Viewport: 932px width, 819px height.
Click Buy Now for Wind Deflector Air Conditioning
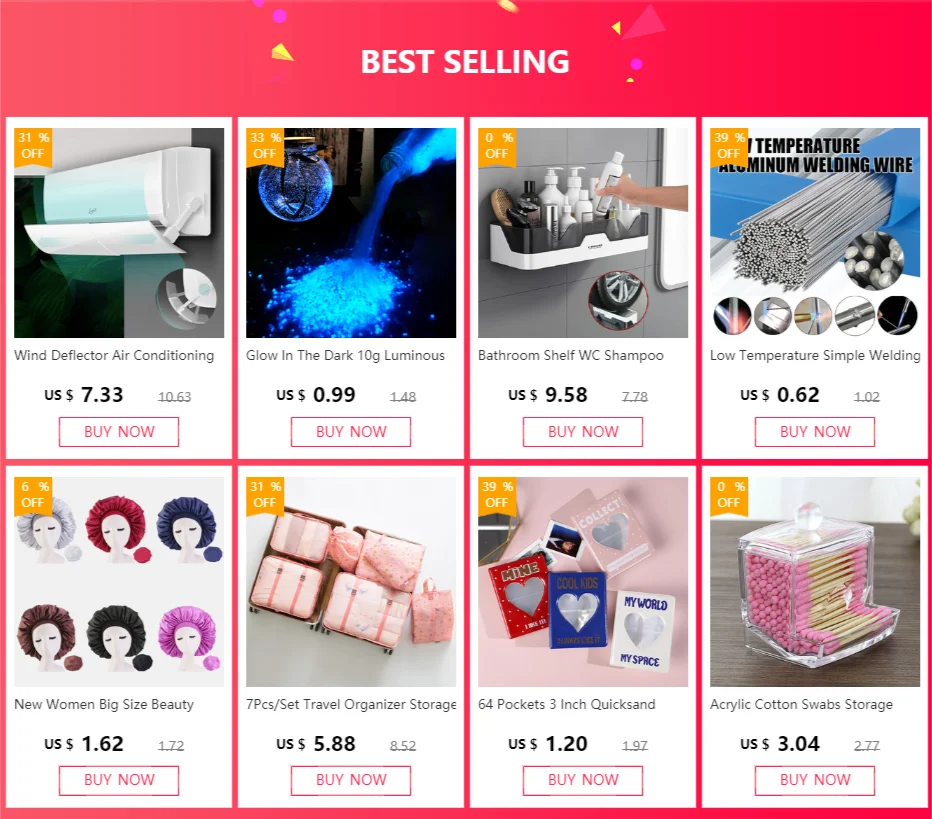pos(119,431)
